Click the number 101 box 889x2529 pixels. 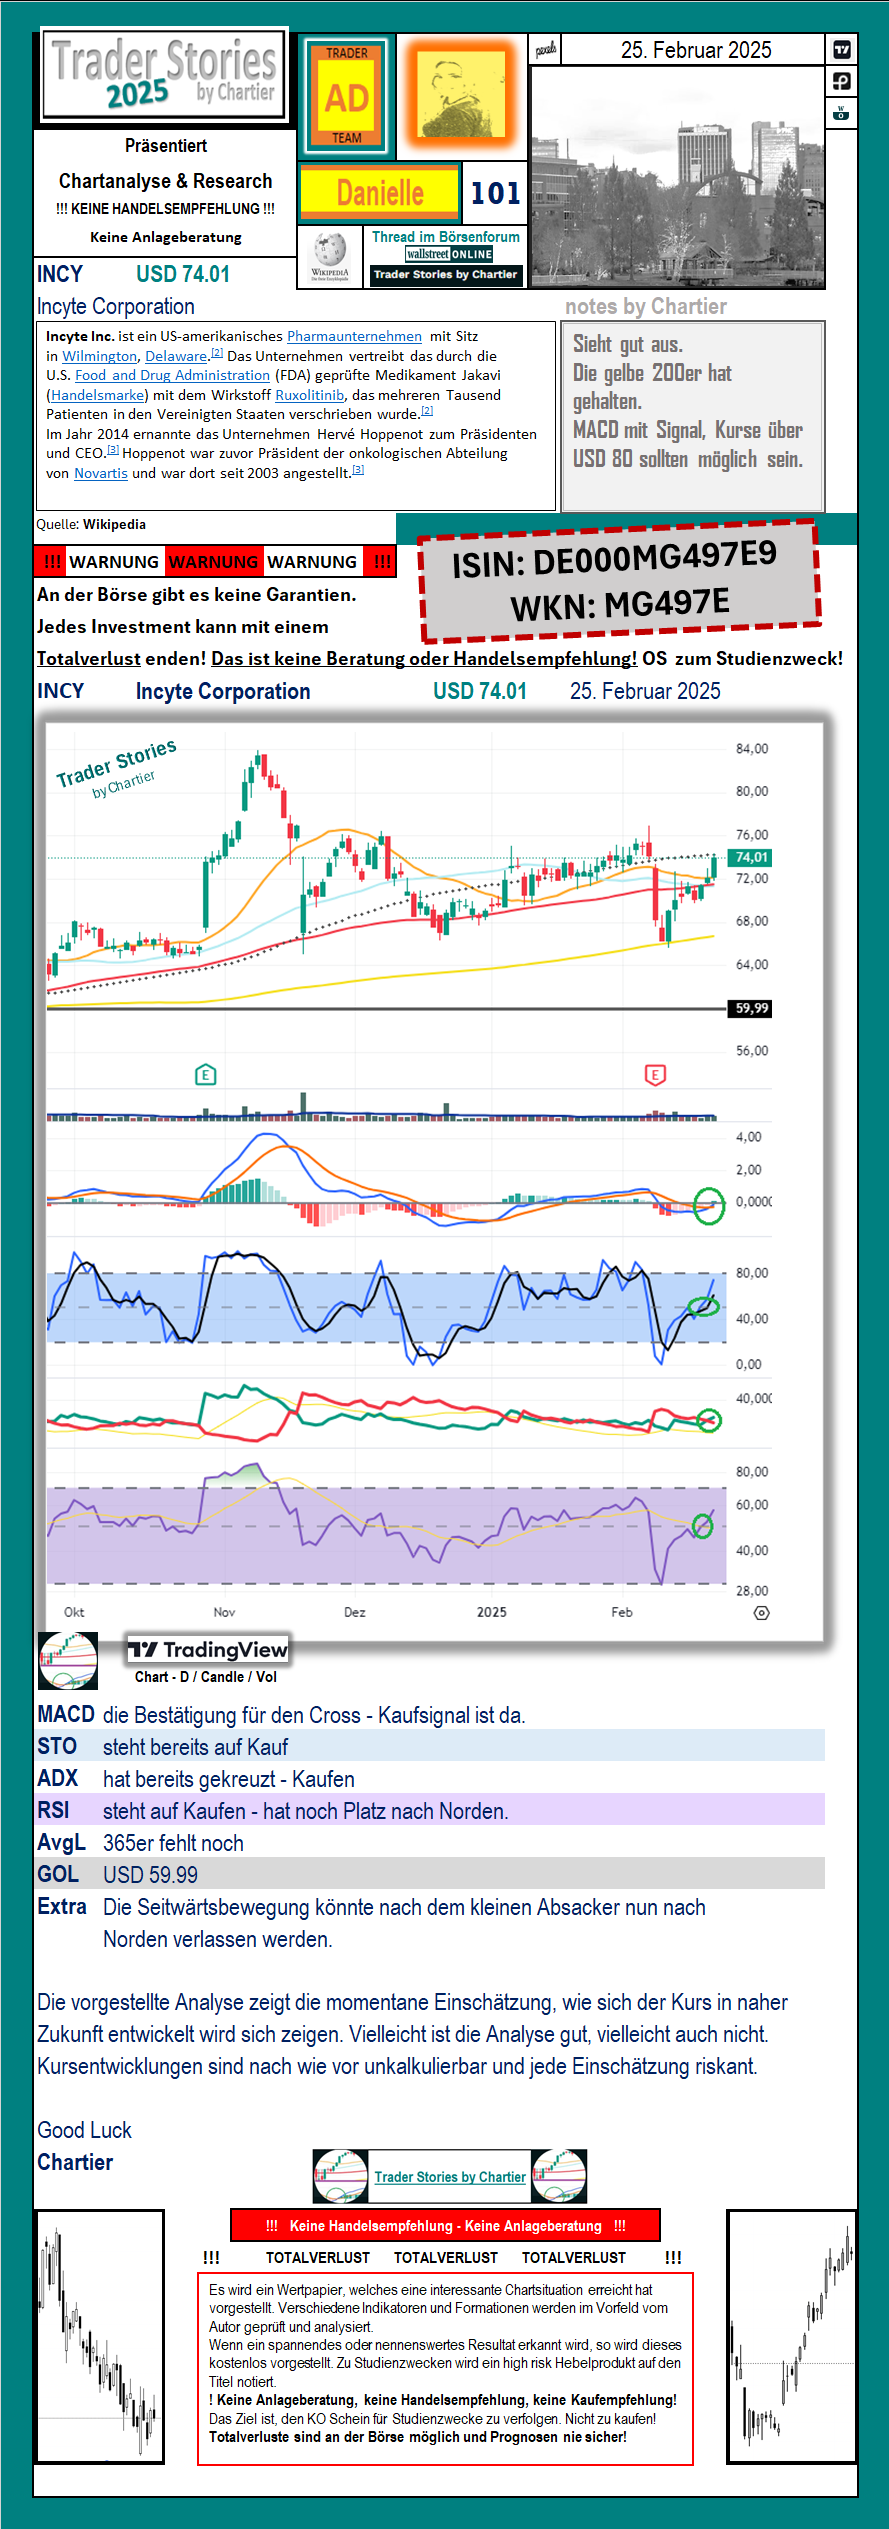coord(495,192)
